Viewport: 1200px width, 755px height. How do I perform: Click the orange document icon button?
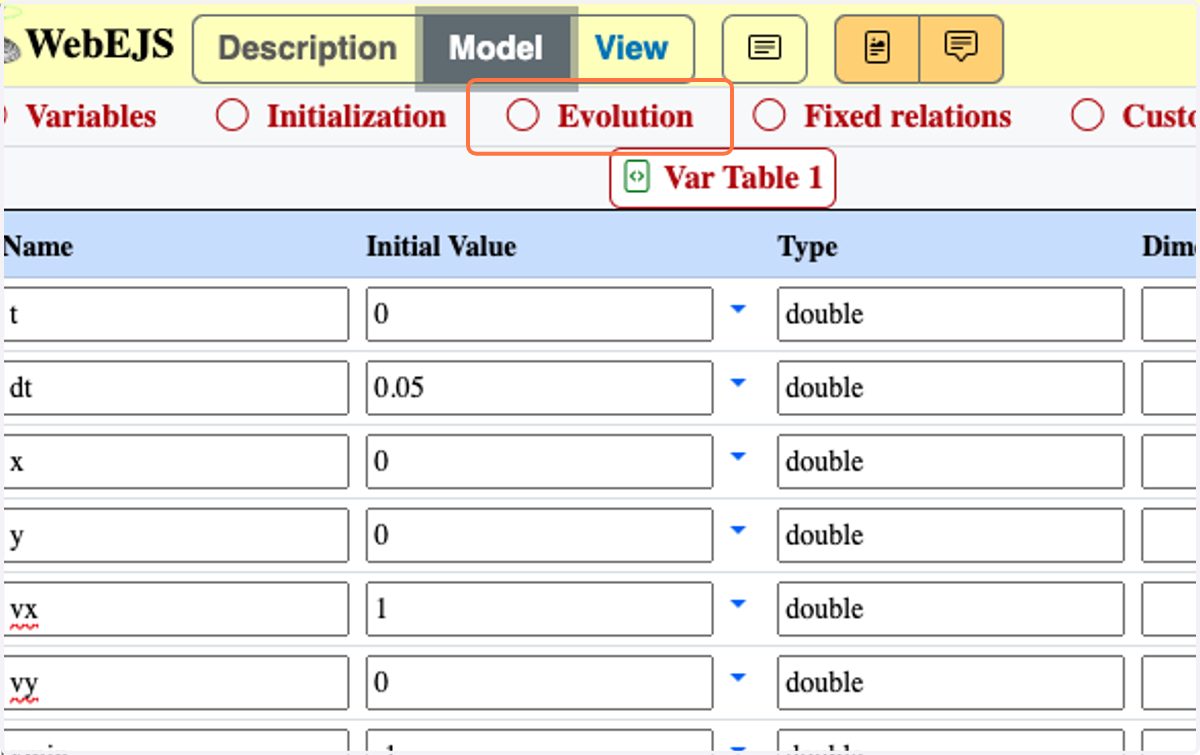click(877, 48)
